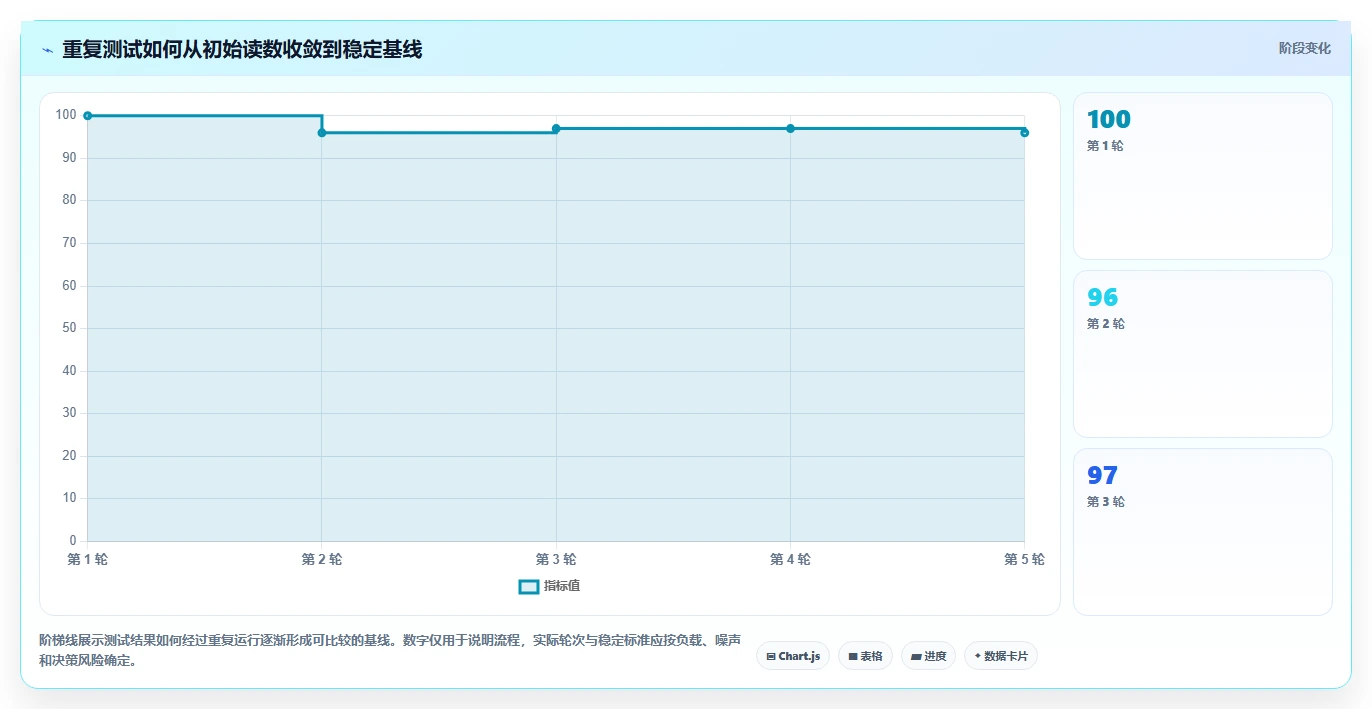Click the lightning icon beside the title
This screenshot has height=709, width=1372.
tap(47, 50)
